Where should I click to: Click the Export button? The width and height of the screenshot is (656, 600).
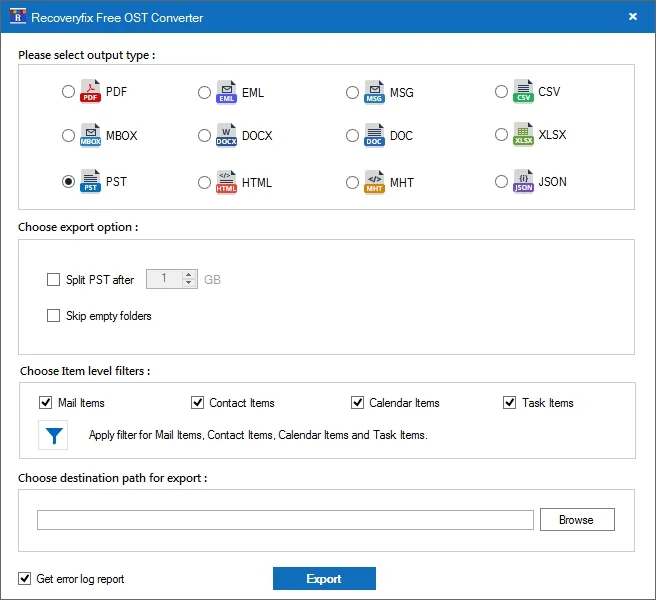(x=324, y=579)
